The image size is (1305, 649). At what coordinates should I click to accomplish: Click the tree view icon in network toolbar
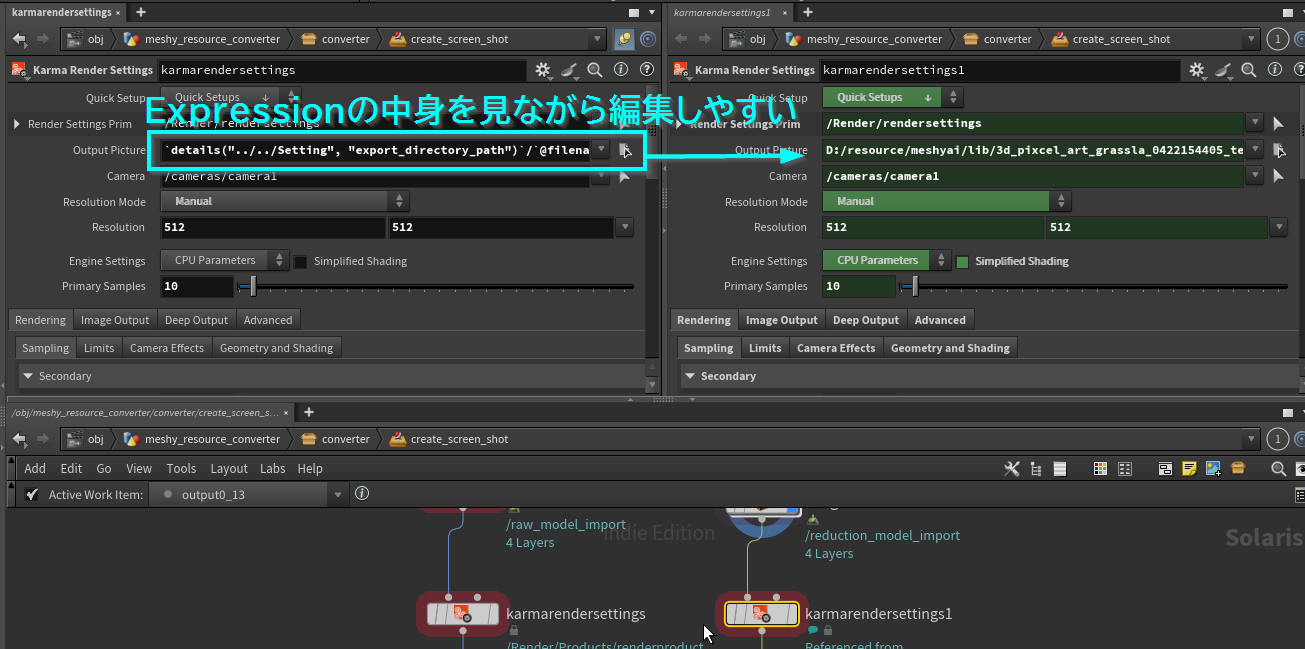click(x=1036, y=468)
